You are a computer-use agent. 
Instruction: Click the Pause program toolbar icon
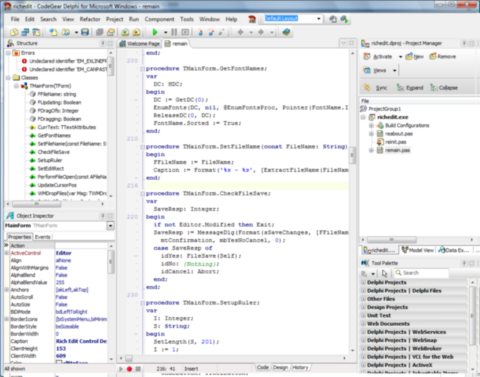[x=174, y=32]
